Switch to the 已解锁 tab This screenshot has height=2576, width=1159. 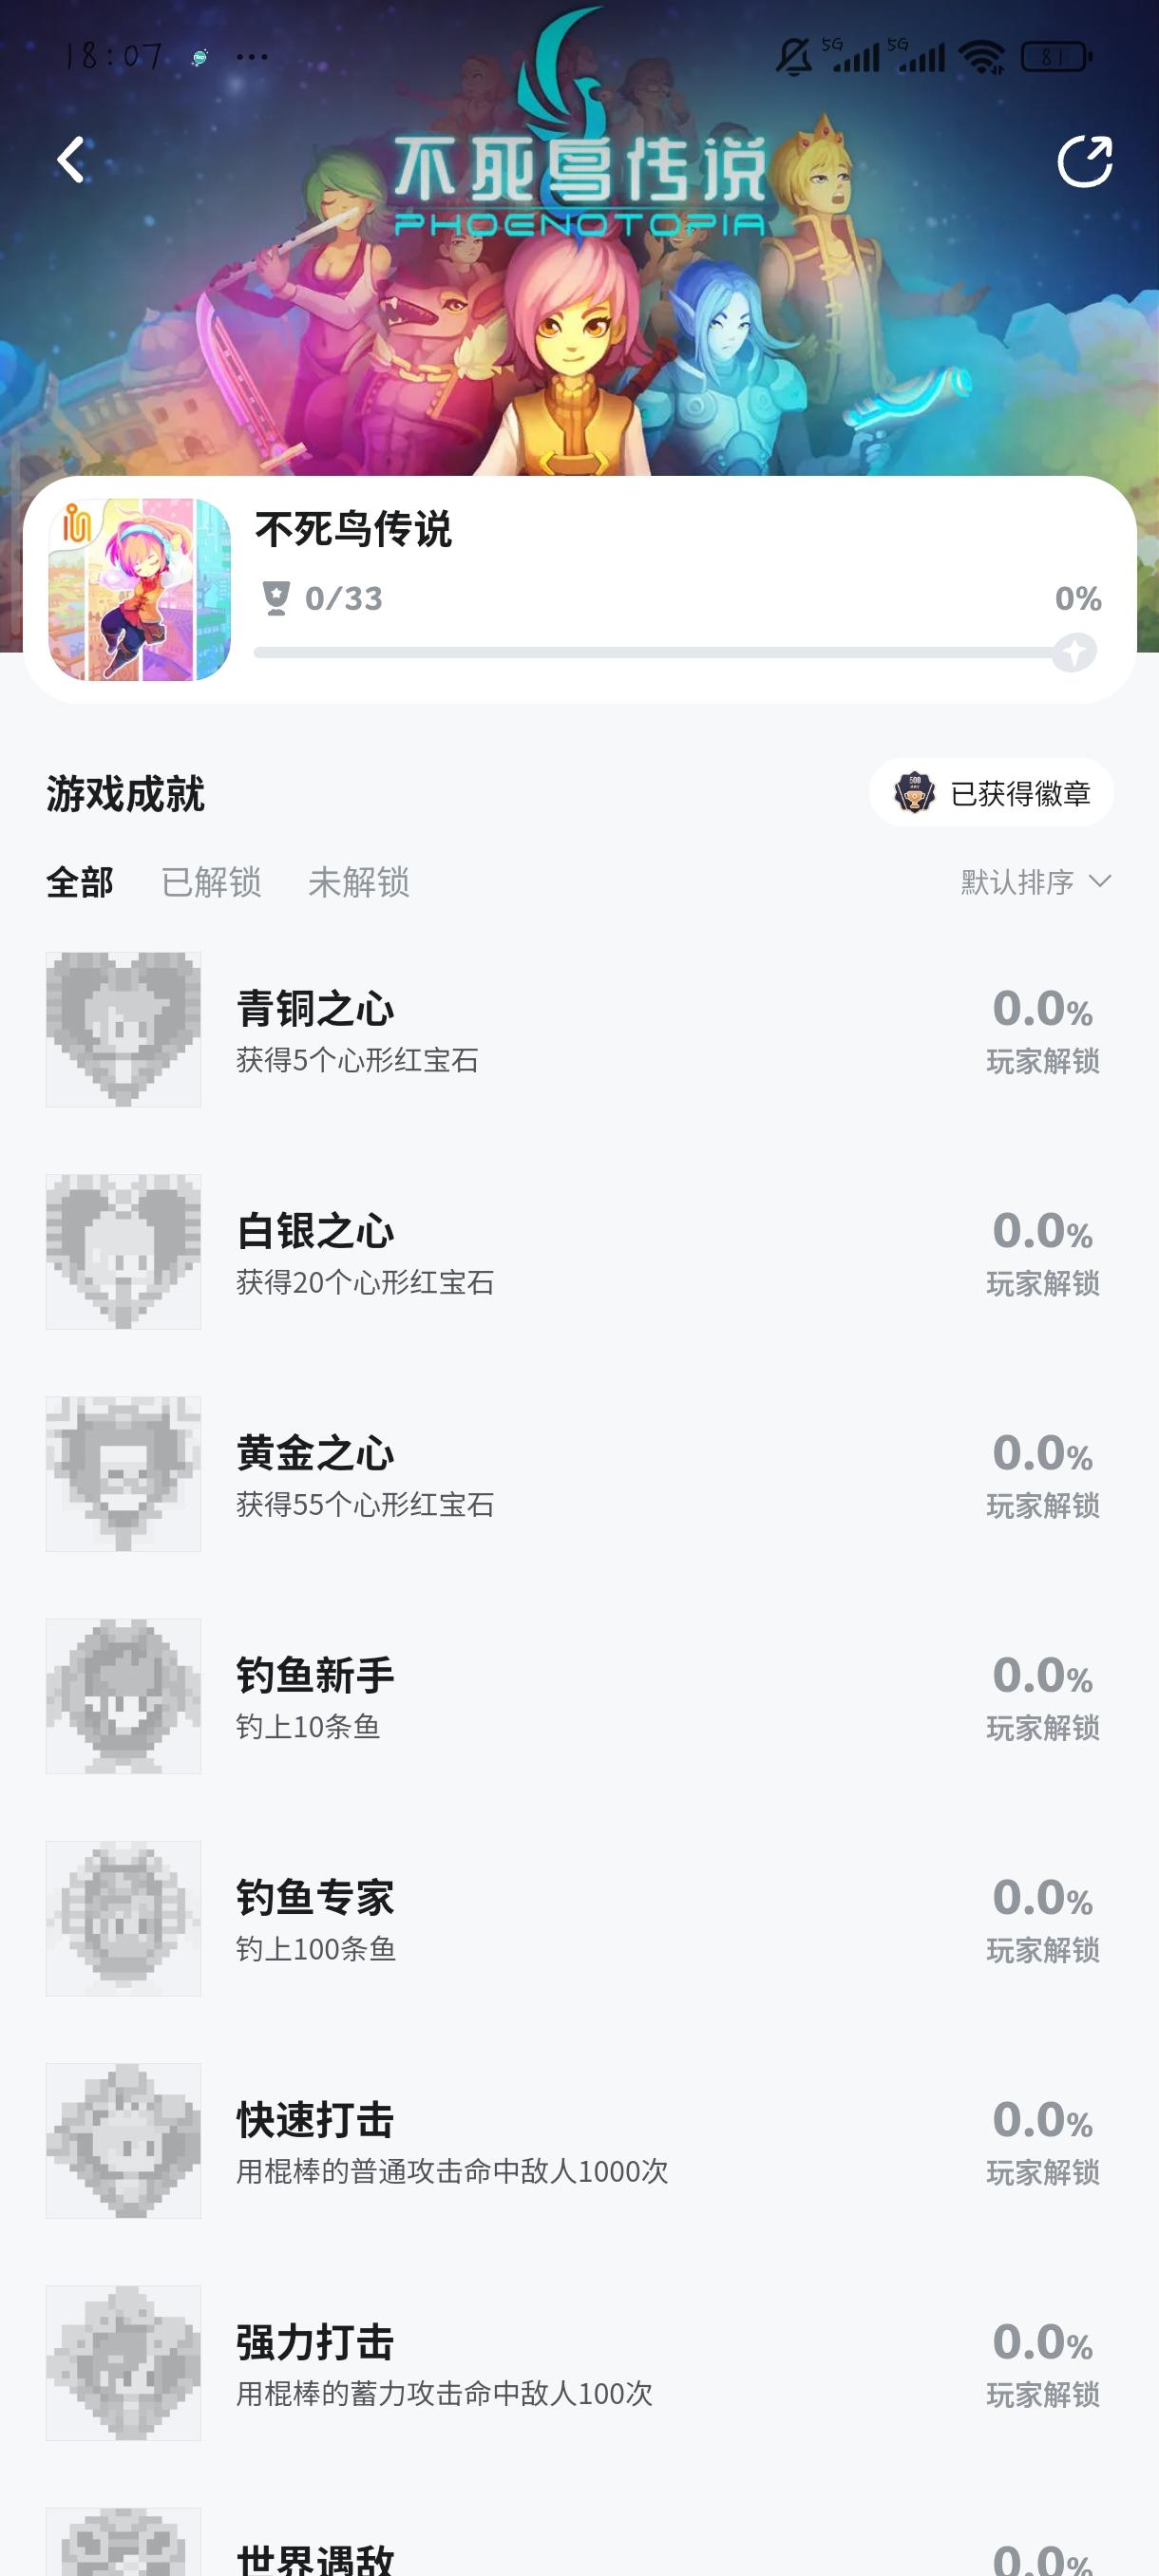[211, 882]
